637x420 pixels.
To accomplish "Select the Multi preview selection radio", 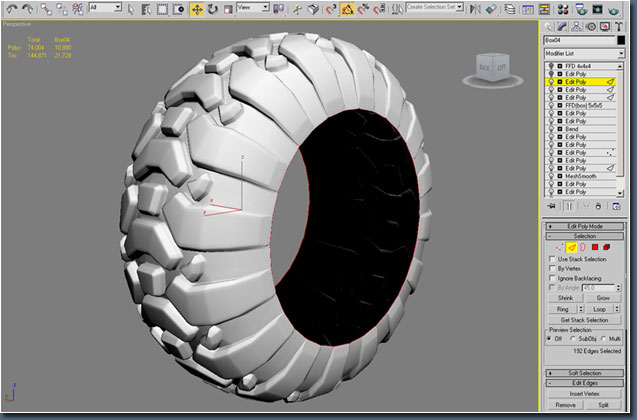I will click(603, 338).
